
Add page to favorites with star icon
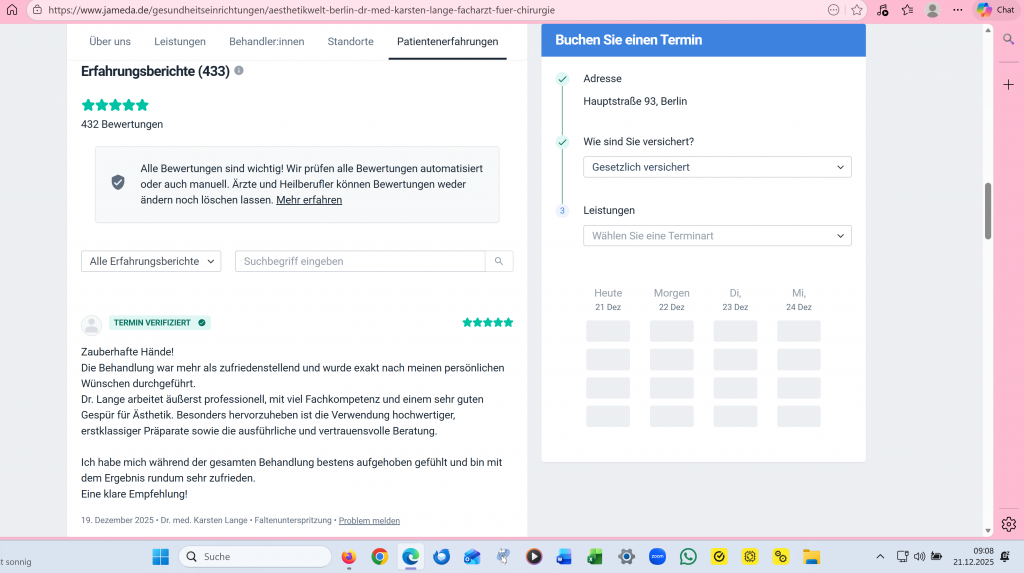click(857, 10)
